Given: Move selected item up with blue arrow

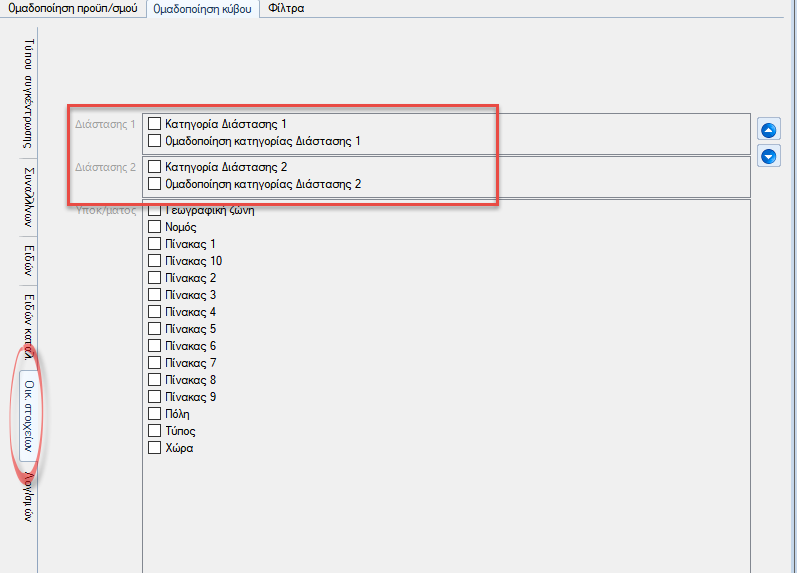Looking at the screenshot, I should coord(769,130).
